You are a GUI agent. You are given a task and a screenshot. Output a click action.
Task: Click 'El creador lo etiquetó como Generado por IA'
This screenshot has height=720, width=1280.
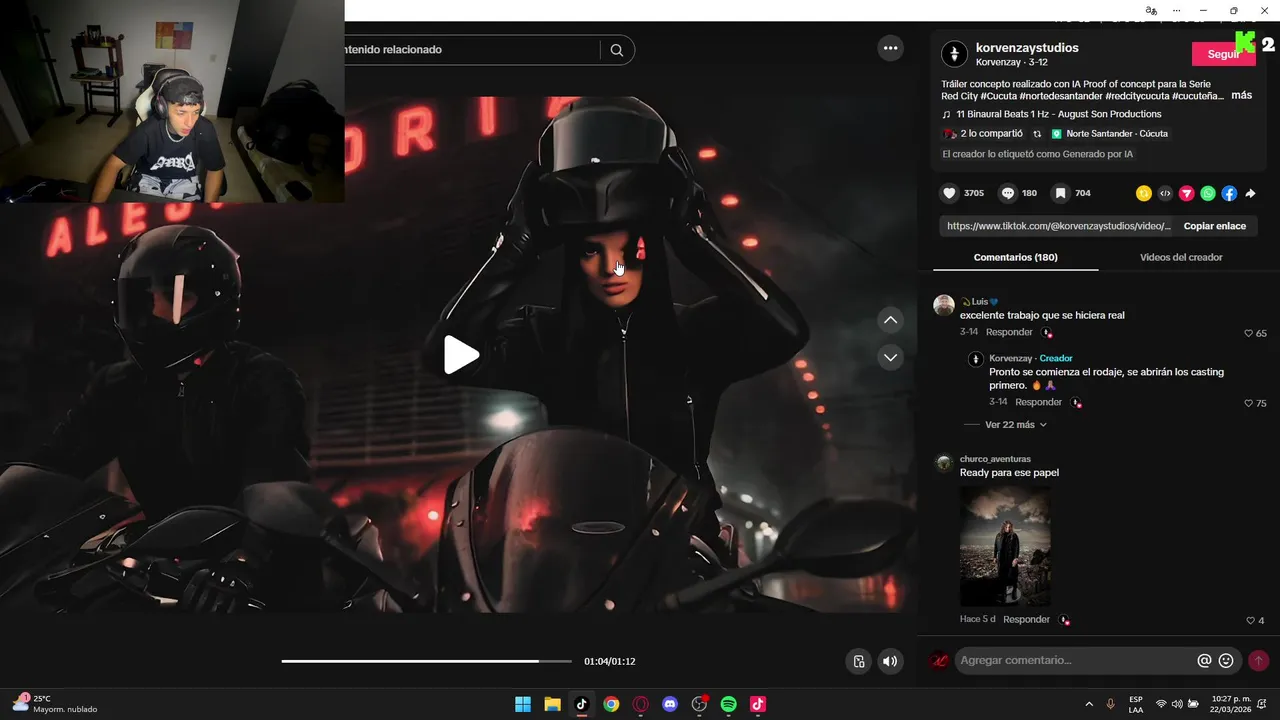(1037, 154)
